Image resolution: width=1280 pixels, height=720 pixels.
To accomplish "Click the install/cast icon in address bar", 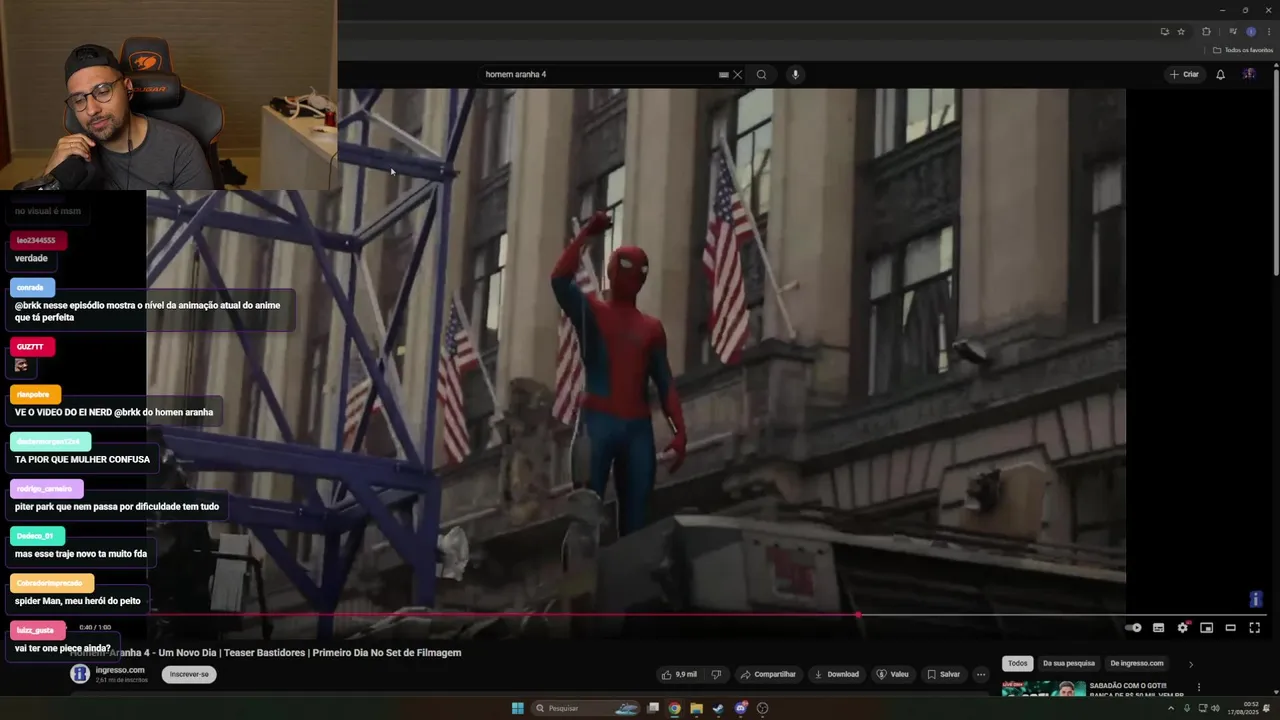I will (1164, 31).
